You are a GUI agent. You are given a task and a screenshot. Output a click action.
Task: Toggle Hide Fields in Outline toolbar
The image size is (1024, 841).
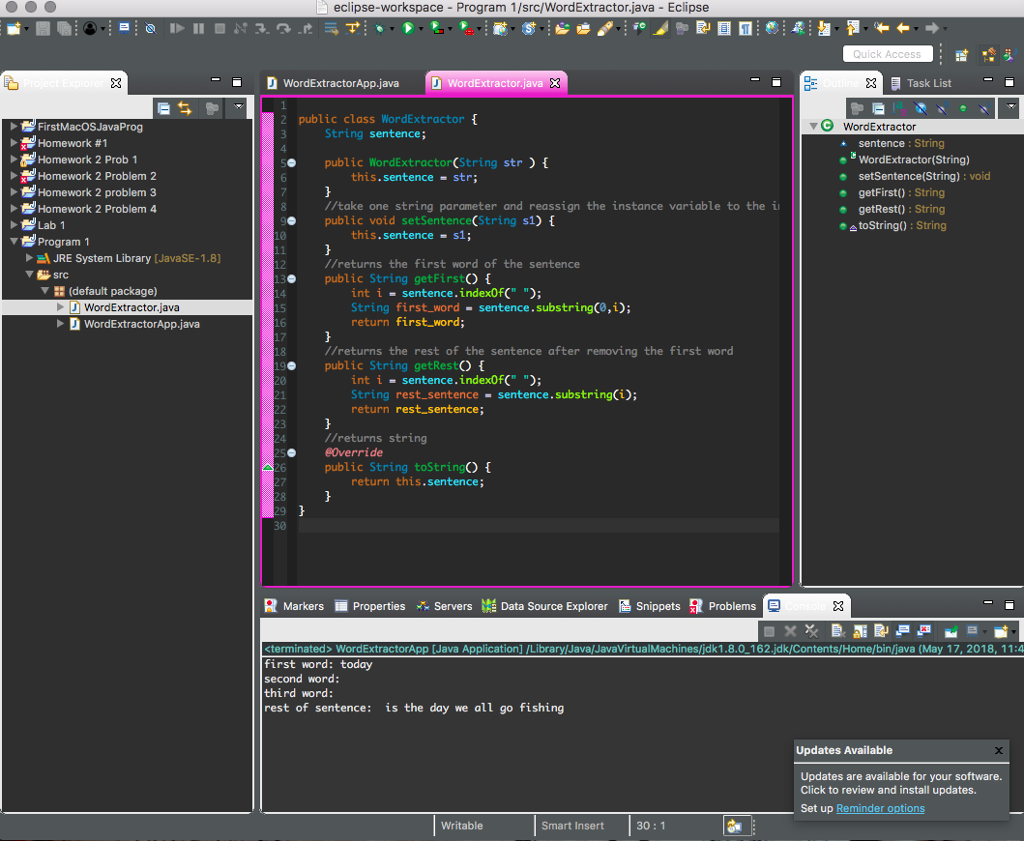[920, 108]
